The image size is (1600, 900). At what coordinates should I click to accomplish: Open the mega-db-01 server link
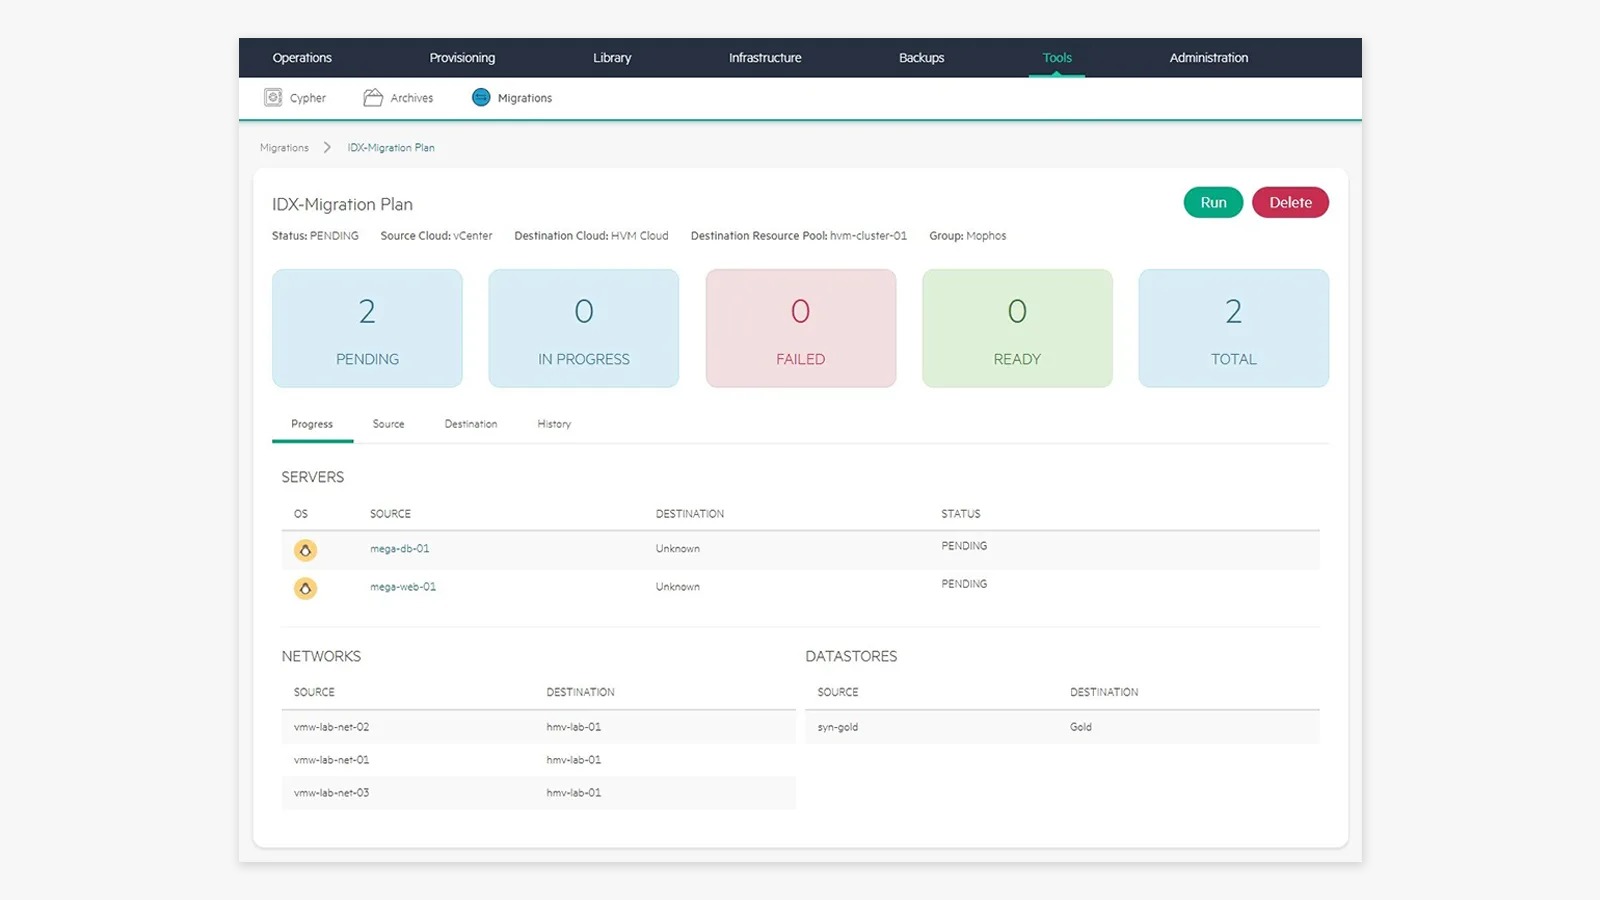click(400, 548)
